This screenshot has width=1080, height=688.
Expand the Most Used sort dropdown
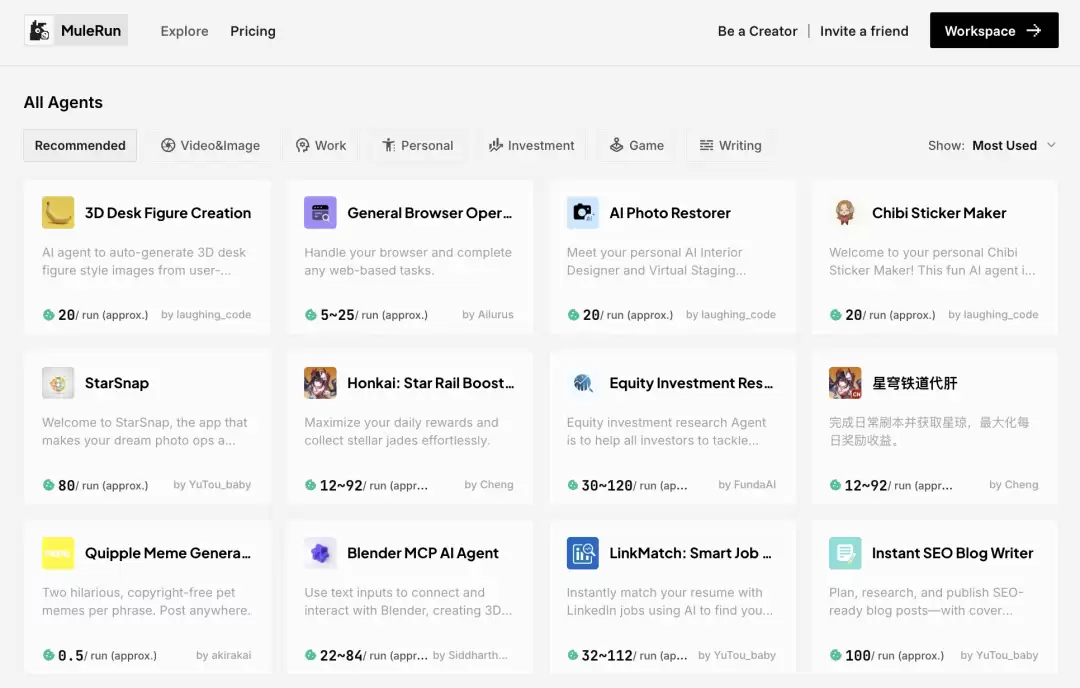[1004, 145]
